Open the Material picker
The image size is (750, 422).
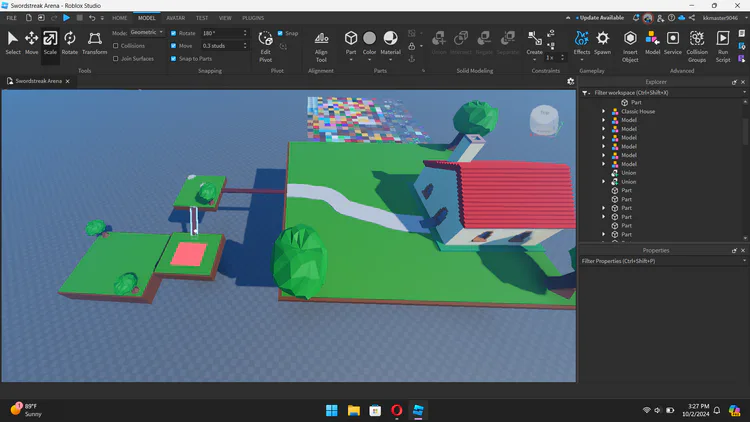[390, 39]
